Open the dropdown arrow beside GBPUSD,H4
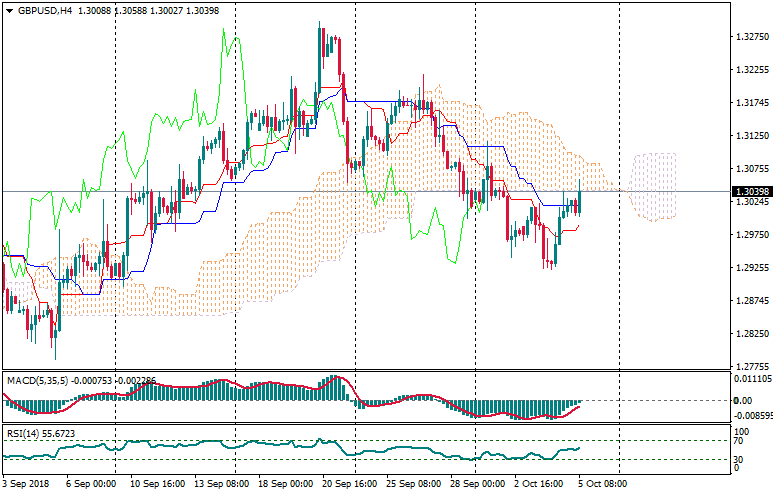Screen dimensions: 773x495 [8, 11]
